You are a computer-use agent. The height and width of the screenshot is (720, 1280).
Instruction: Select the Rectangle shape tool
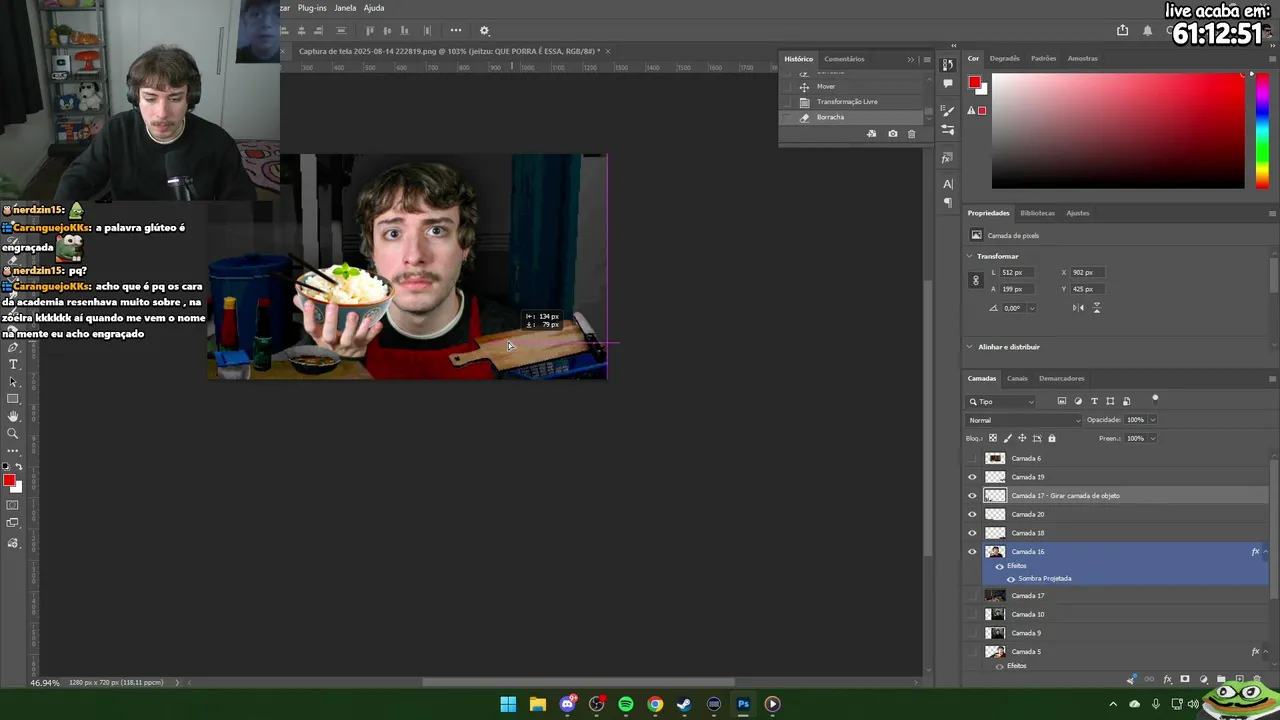point(13,399)
